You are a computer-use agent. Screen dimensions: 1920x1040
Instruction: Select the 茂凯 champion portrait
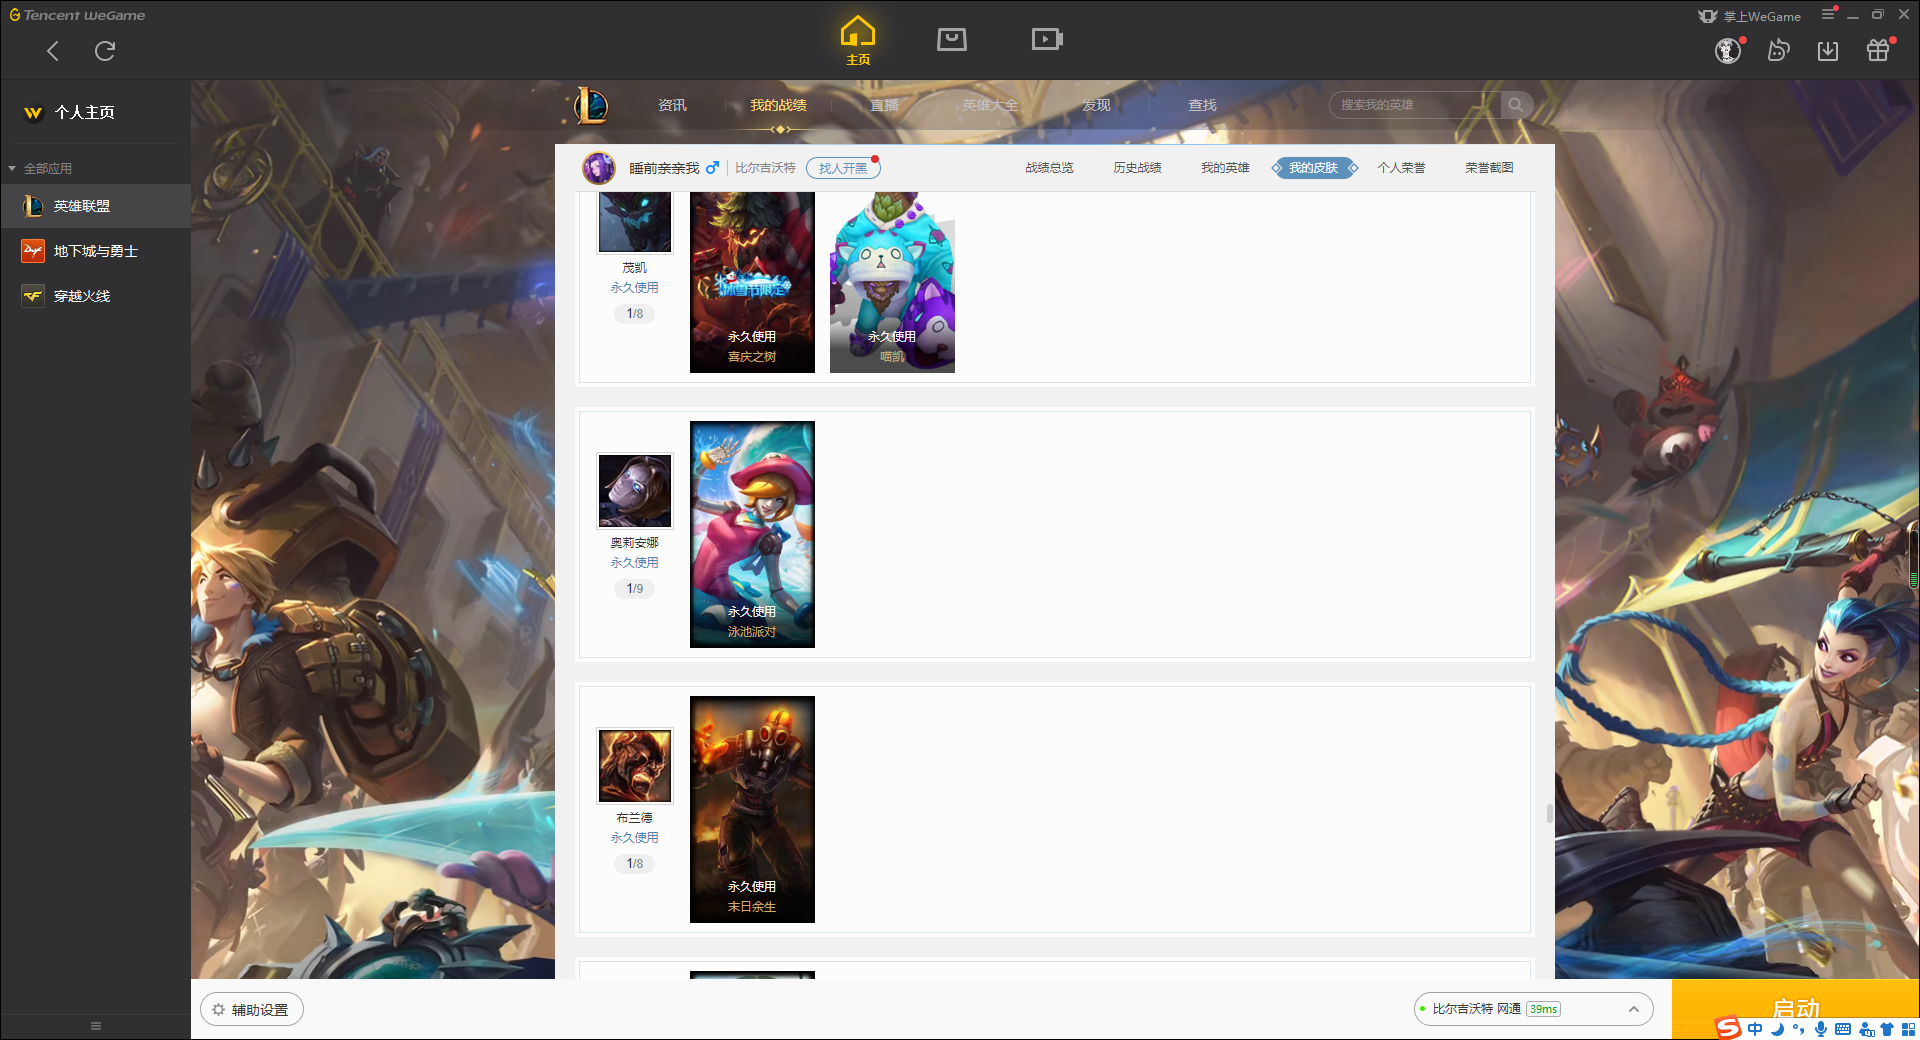tap(635, 222)
